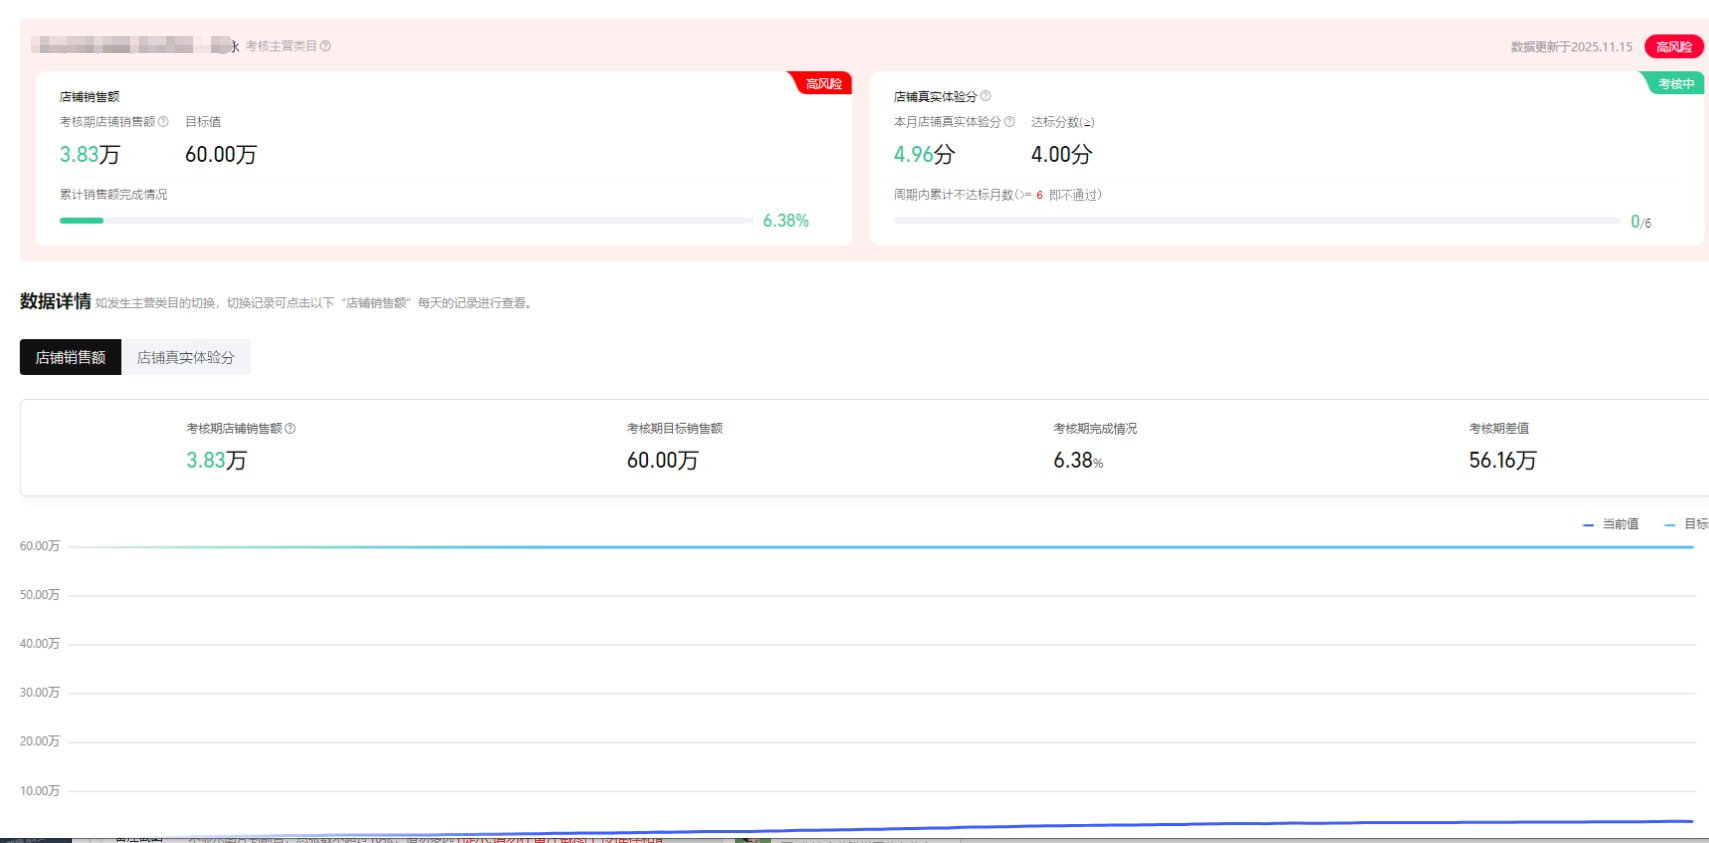1709x843 pixels.
Task: Click the green 考核中 corner tag
Action: coord(1675,84)
